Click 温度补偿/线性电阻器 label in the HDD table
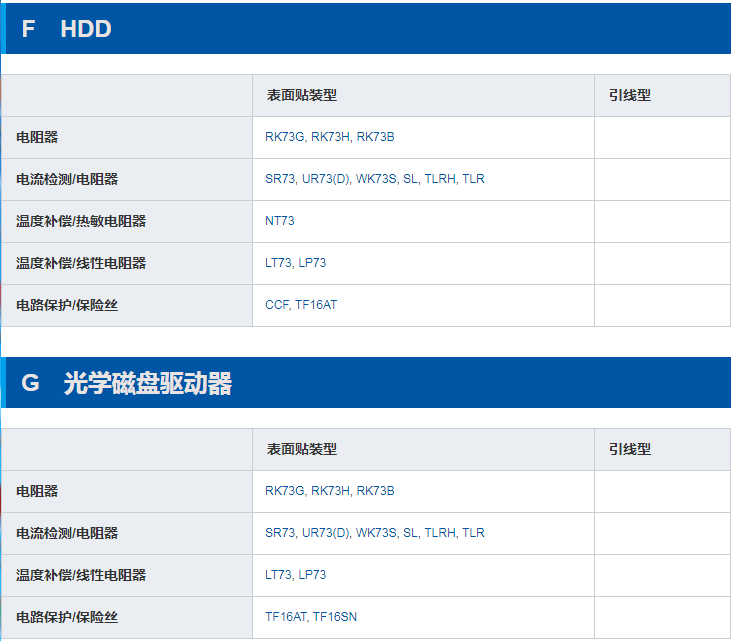 tap(81, 263)
